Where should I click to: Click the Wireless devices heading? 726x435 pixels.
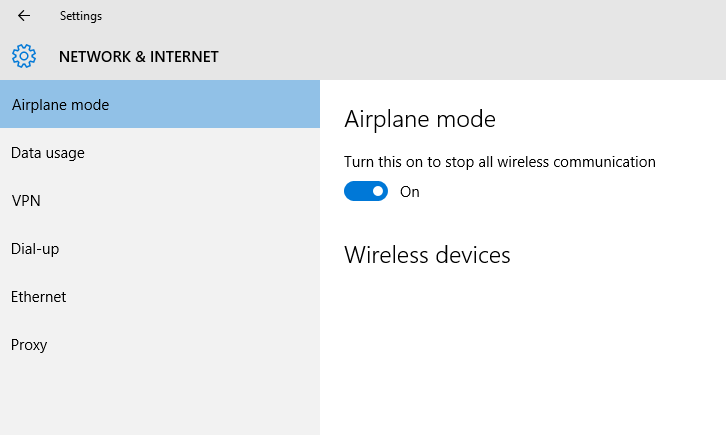coord(427,255)
